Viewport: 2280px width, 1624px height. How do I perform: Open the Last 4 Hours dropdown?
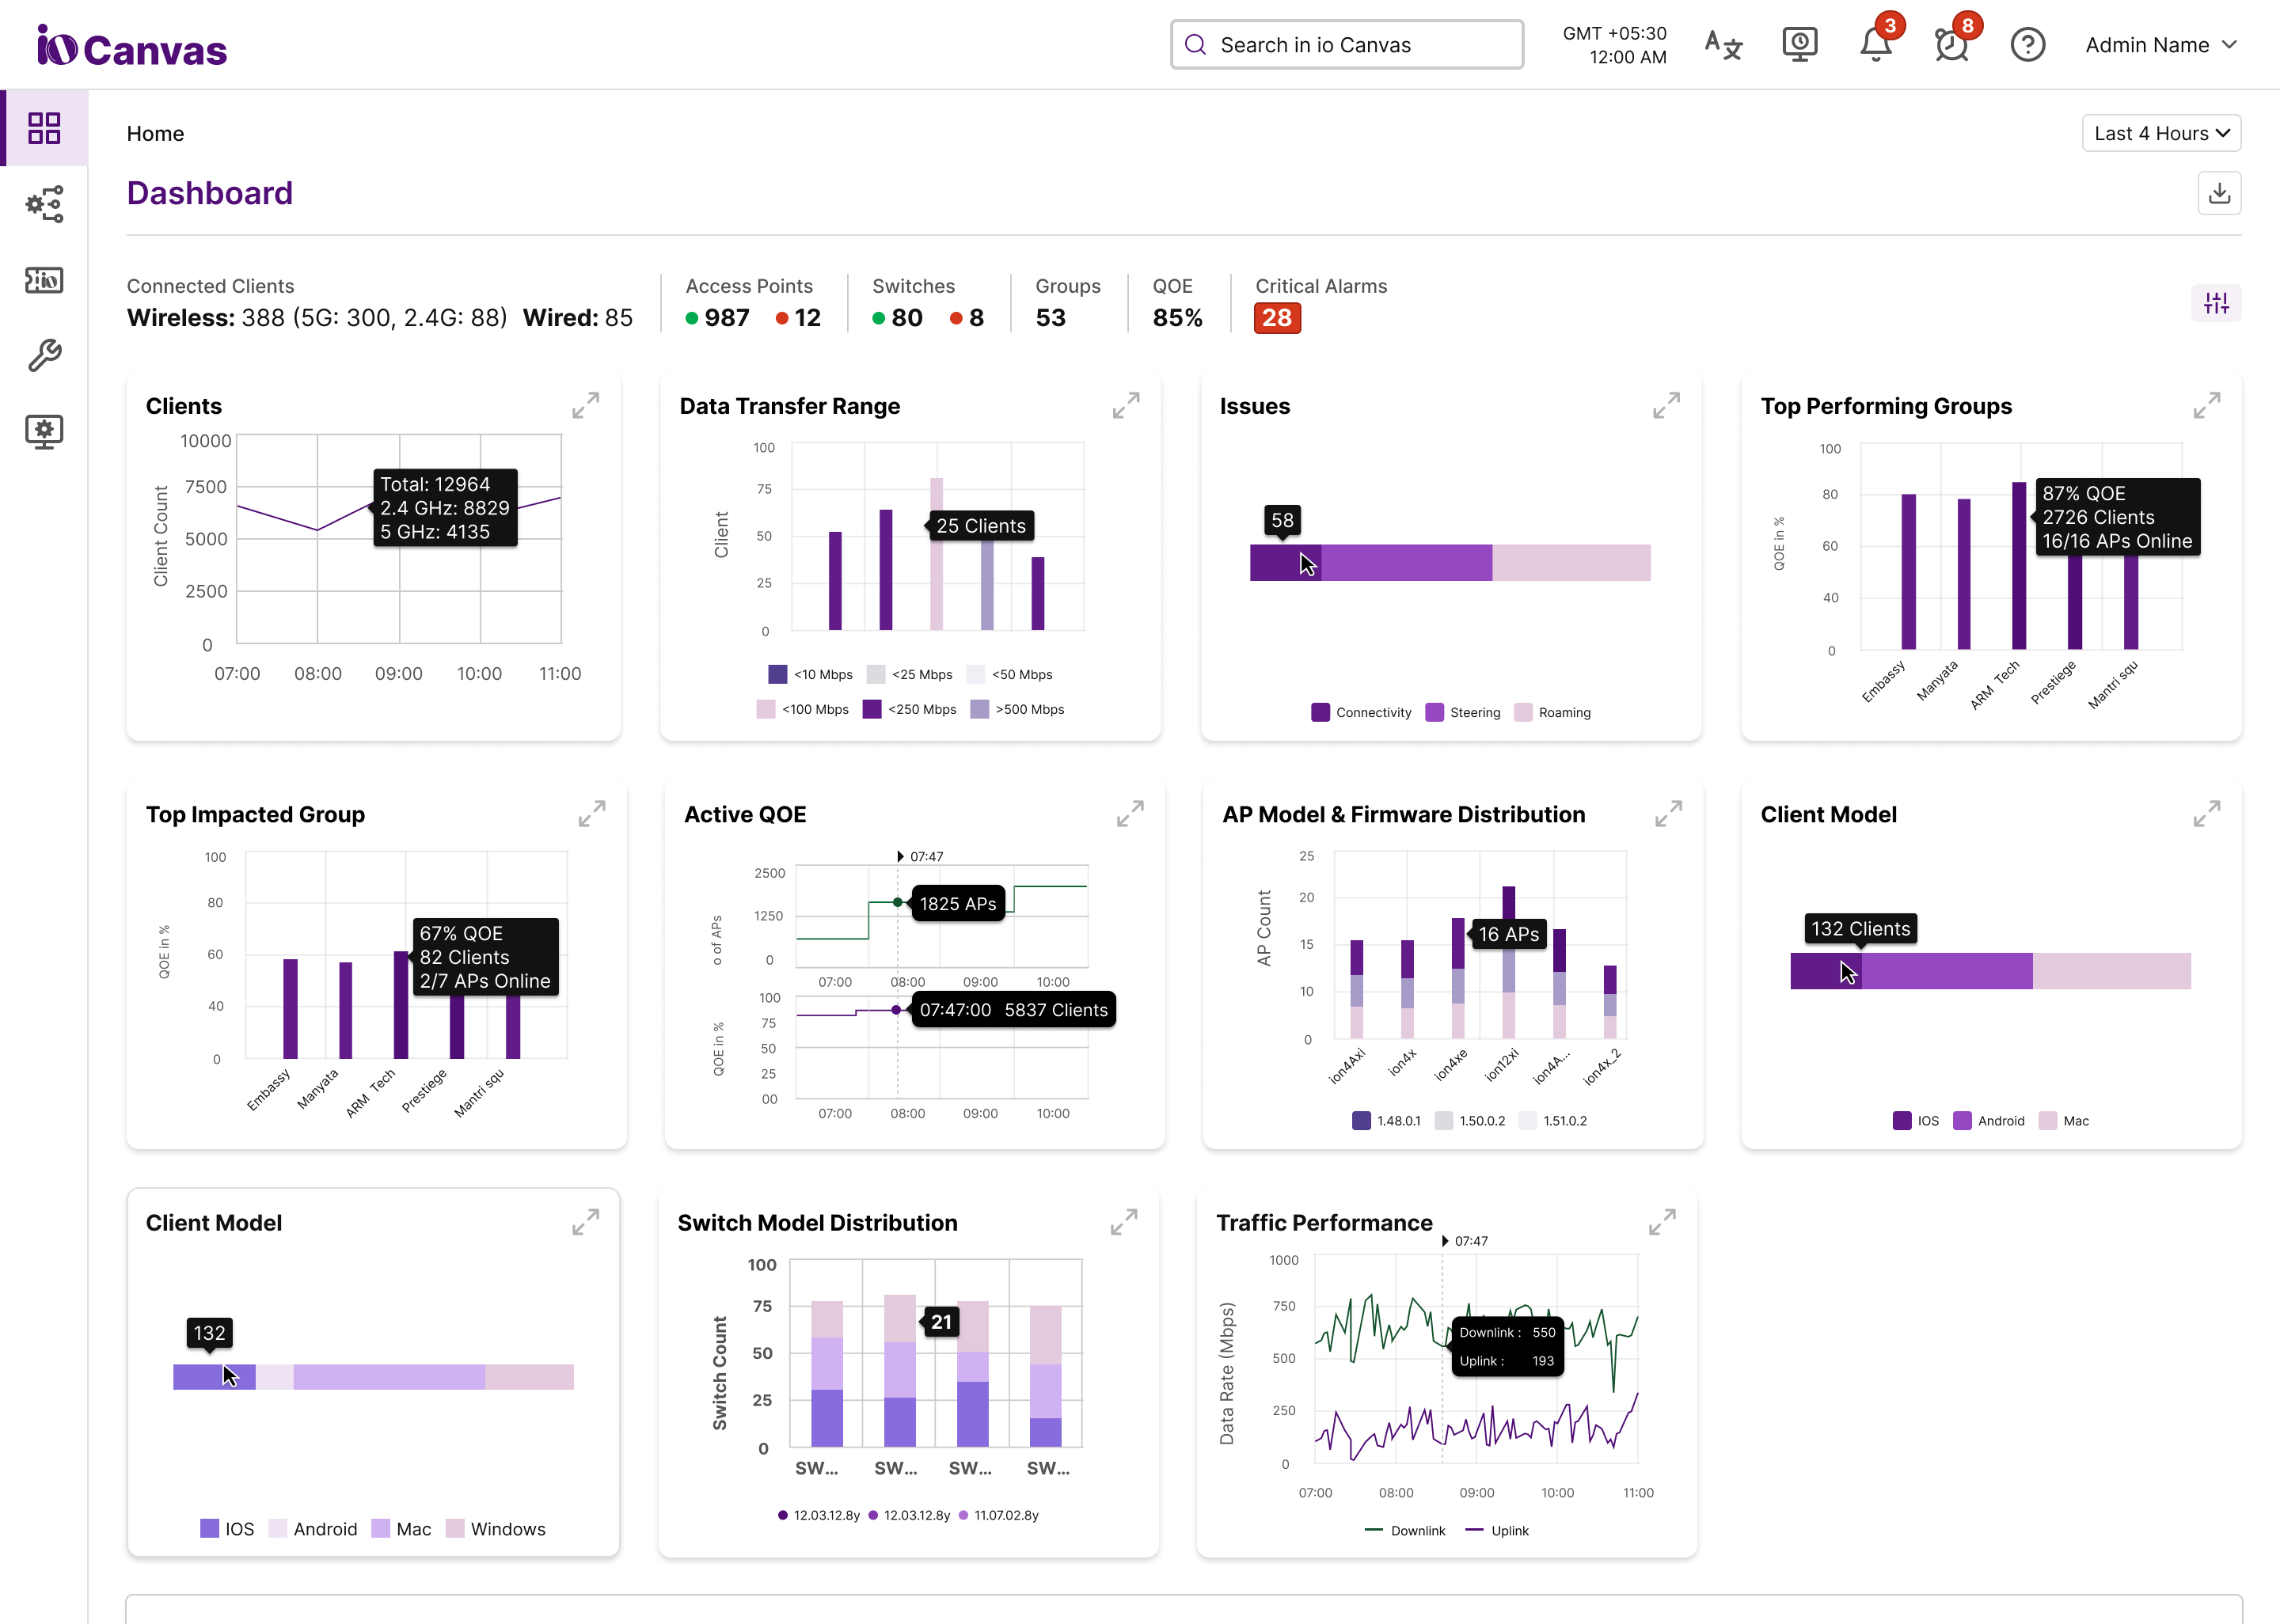click(x=2161, y=133)
